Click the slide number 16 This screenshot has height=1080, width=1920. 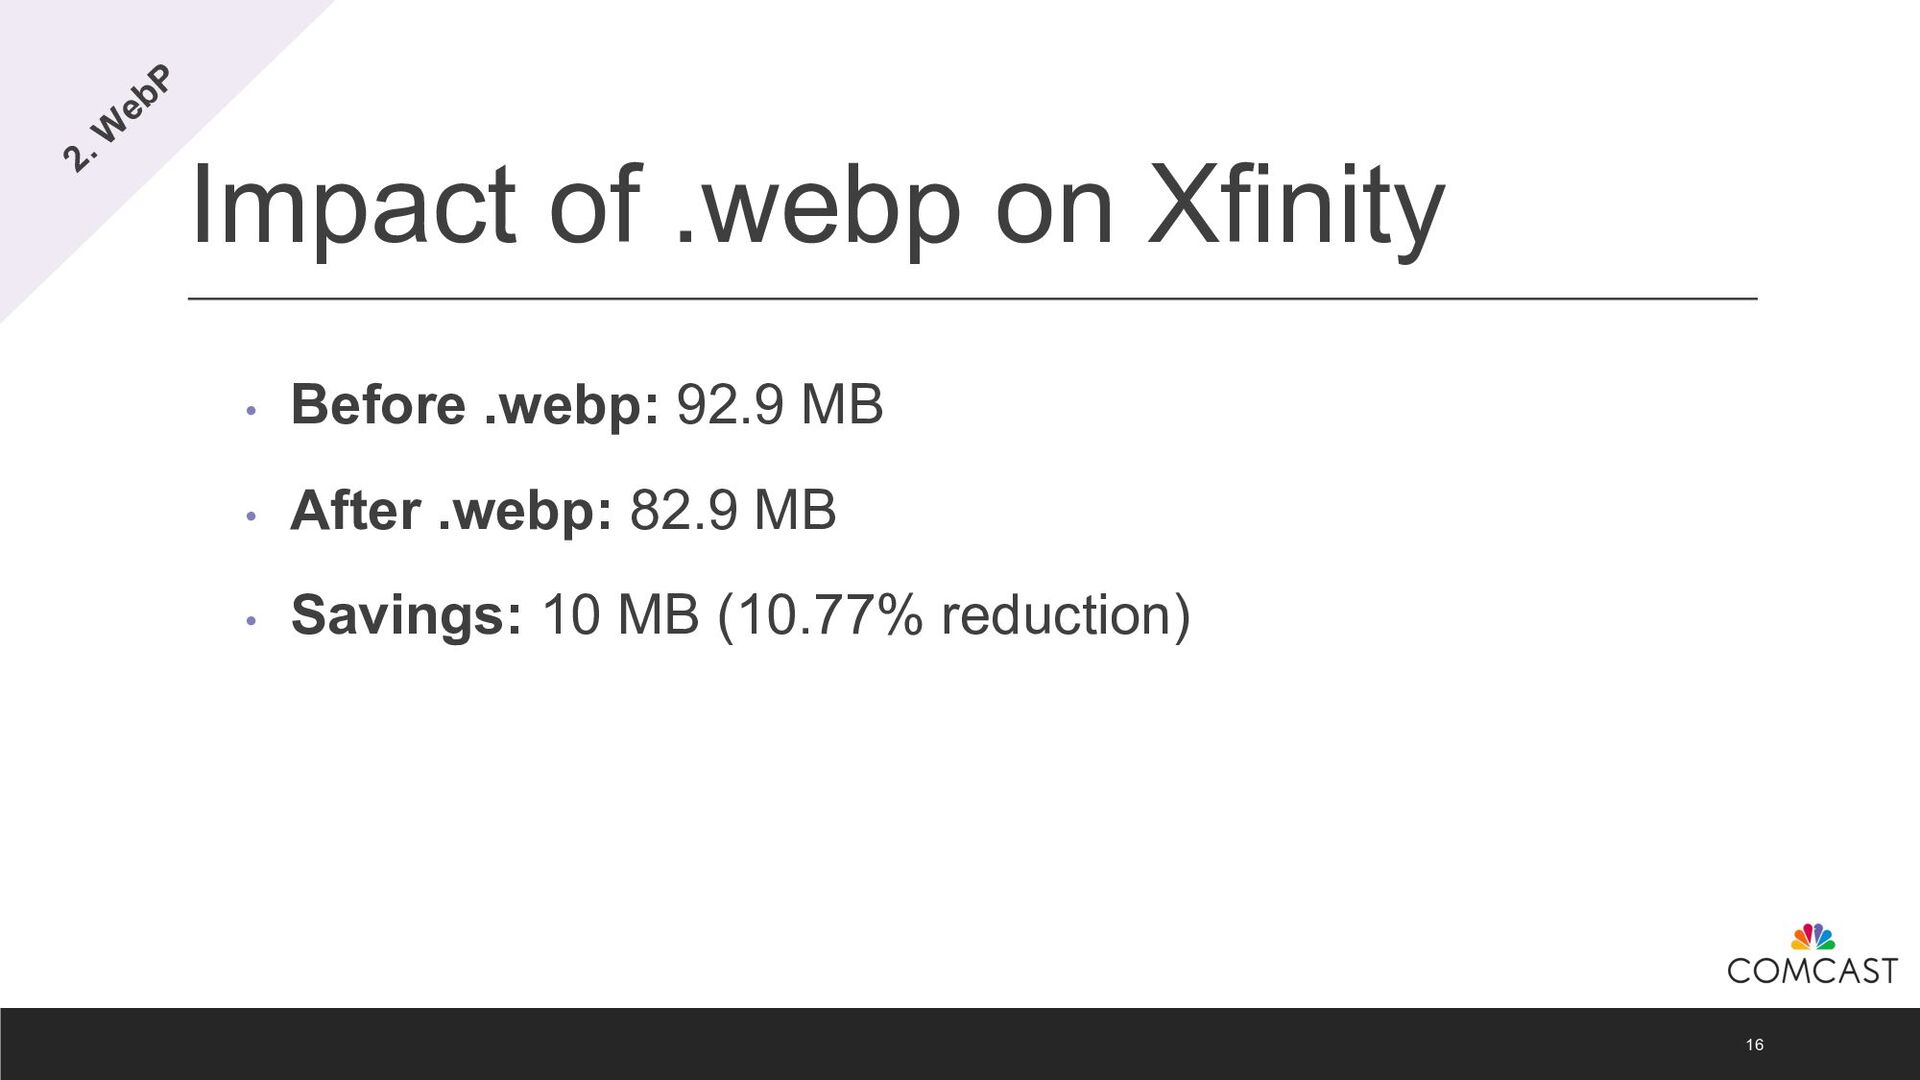coord(1754,1045)
